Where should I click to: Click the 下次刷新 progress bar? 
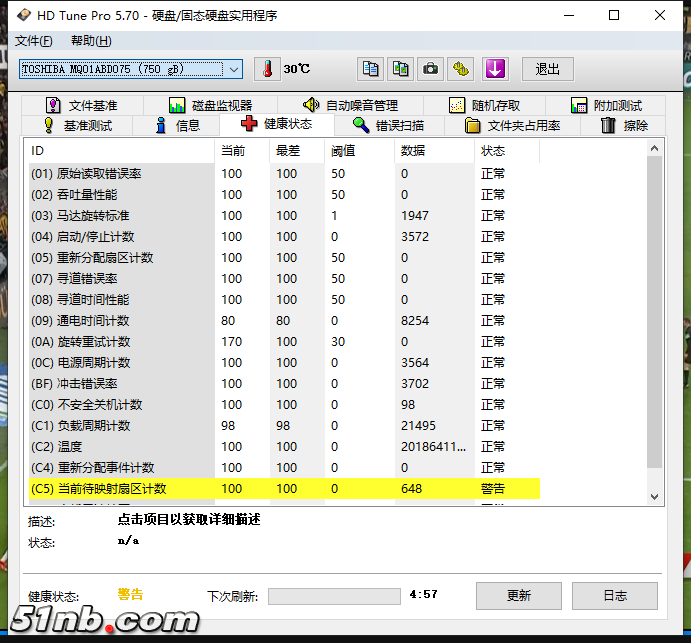coord(334,596)
